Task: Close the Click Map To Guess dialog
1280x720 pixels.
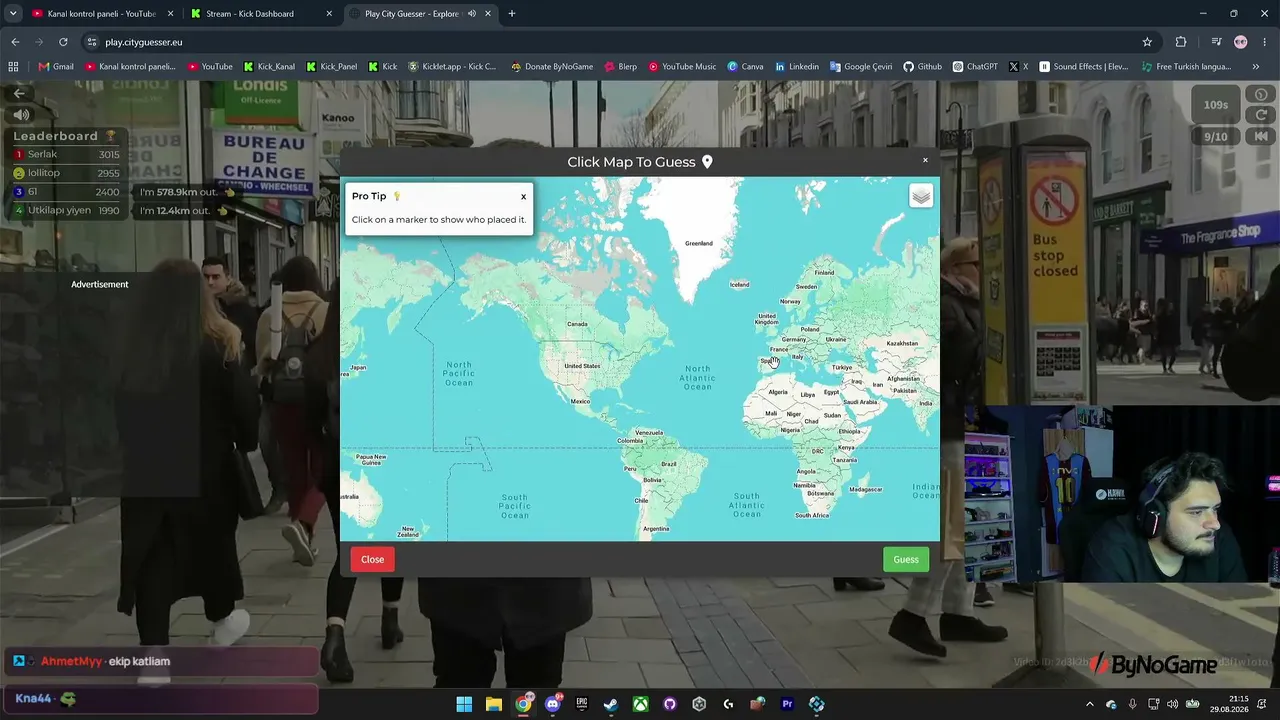Action: [925, 160]
